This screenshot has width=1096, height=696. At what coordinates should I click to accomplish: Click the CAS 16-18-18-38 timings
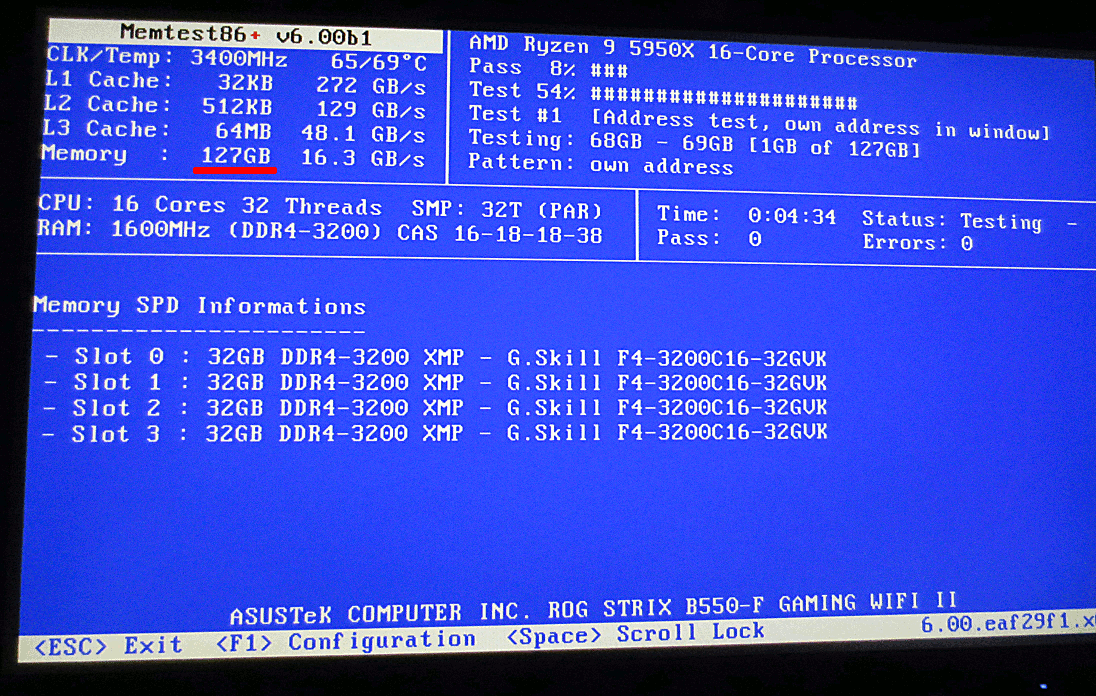[x=500, y=233]
